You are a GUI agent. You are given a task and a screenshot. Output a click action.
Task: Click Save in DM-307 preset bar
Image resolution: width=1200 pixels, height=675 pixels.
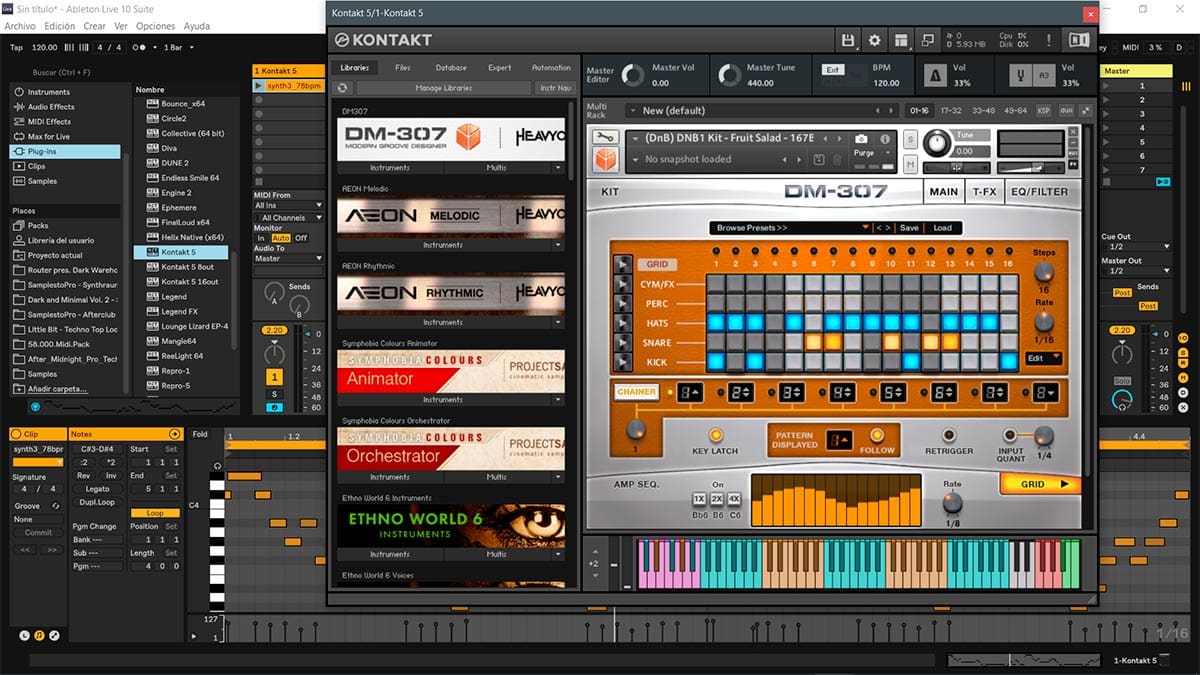[909, 228]
